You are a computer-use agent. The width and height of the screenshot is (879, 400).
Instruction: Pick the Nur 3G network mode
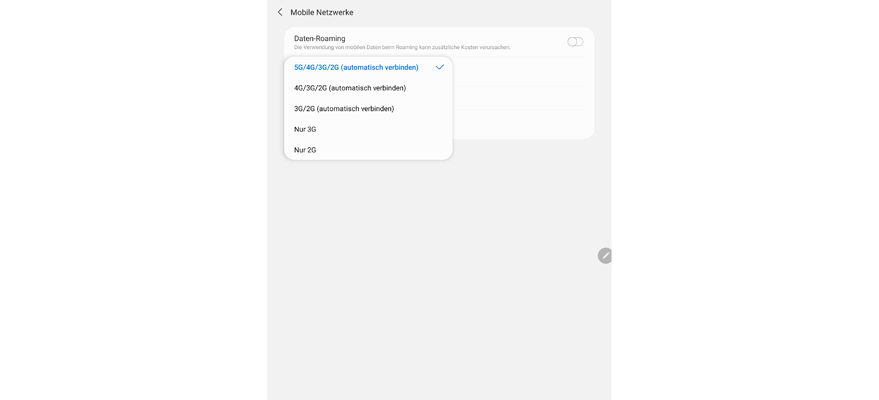305,129
